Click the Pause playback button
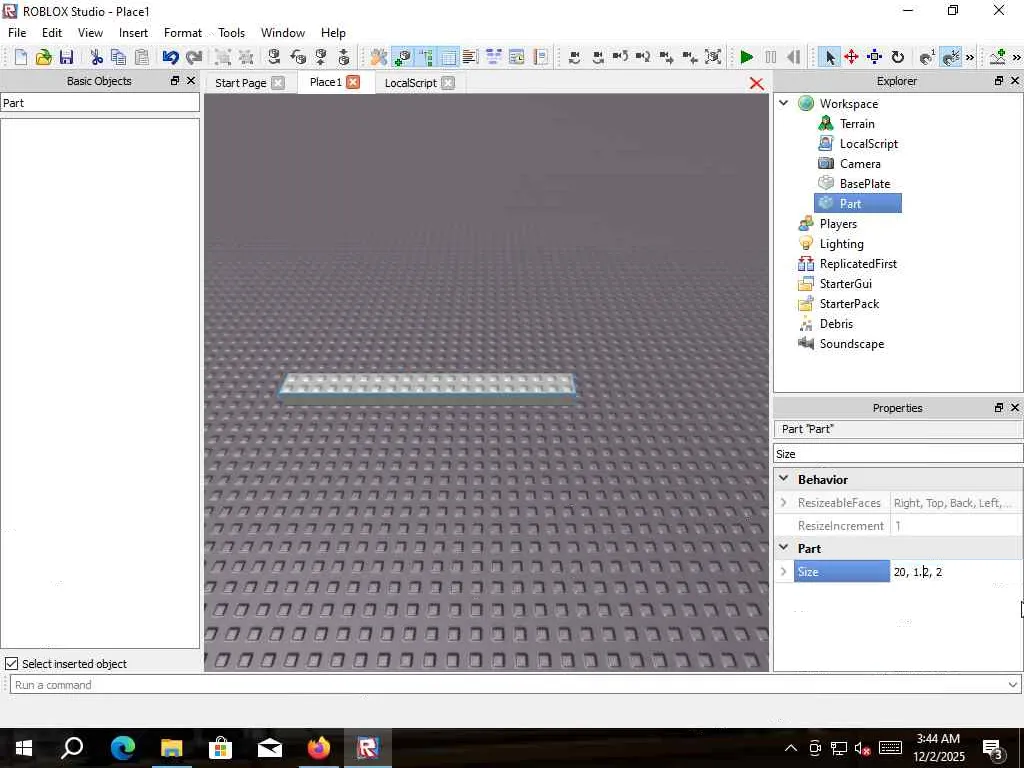1024x768 pixels. pos(771,57)
